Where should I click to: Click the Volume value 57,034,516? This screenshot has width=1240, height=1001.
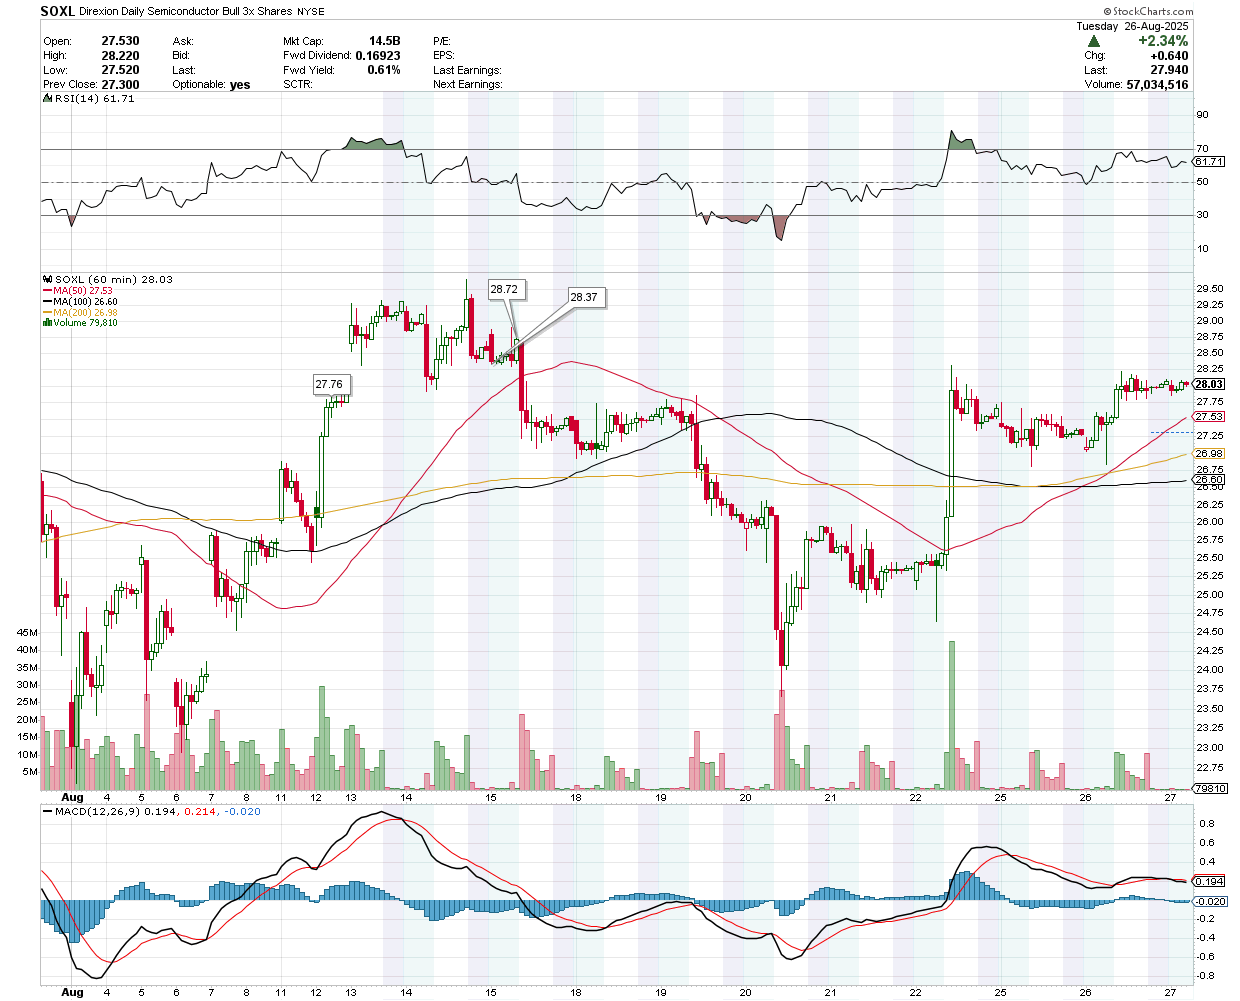1157,85
